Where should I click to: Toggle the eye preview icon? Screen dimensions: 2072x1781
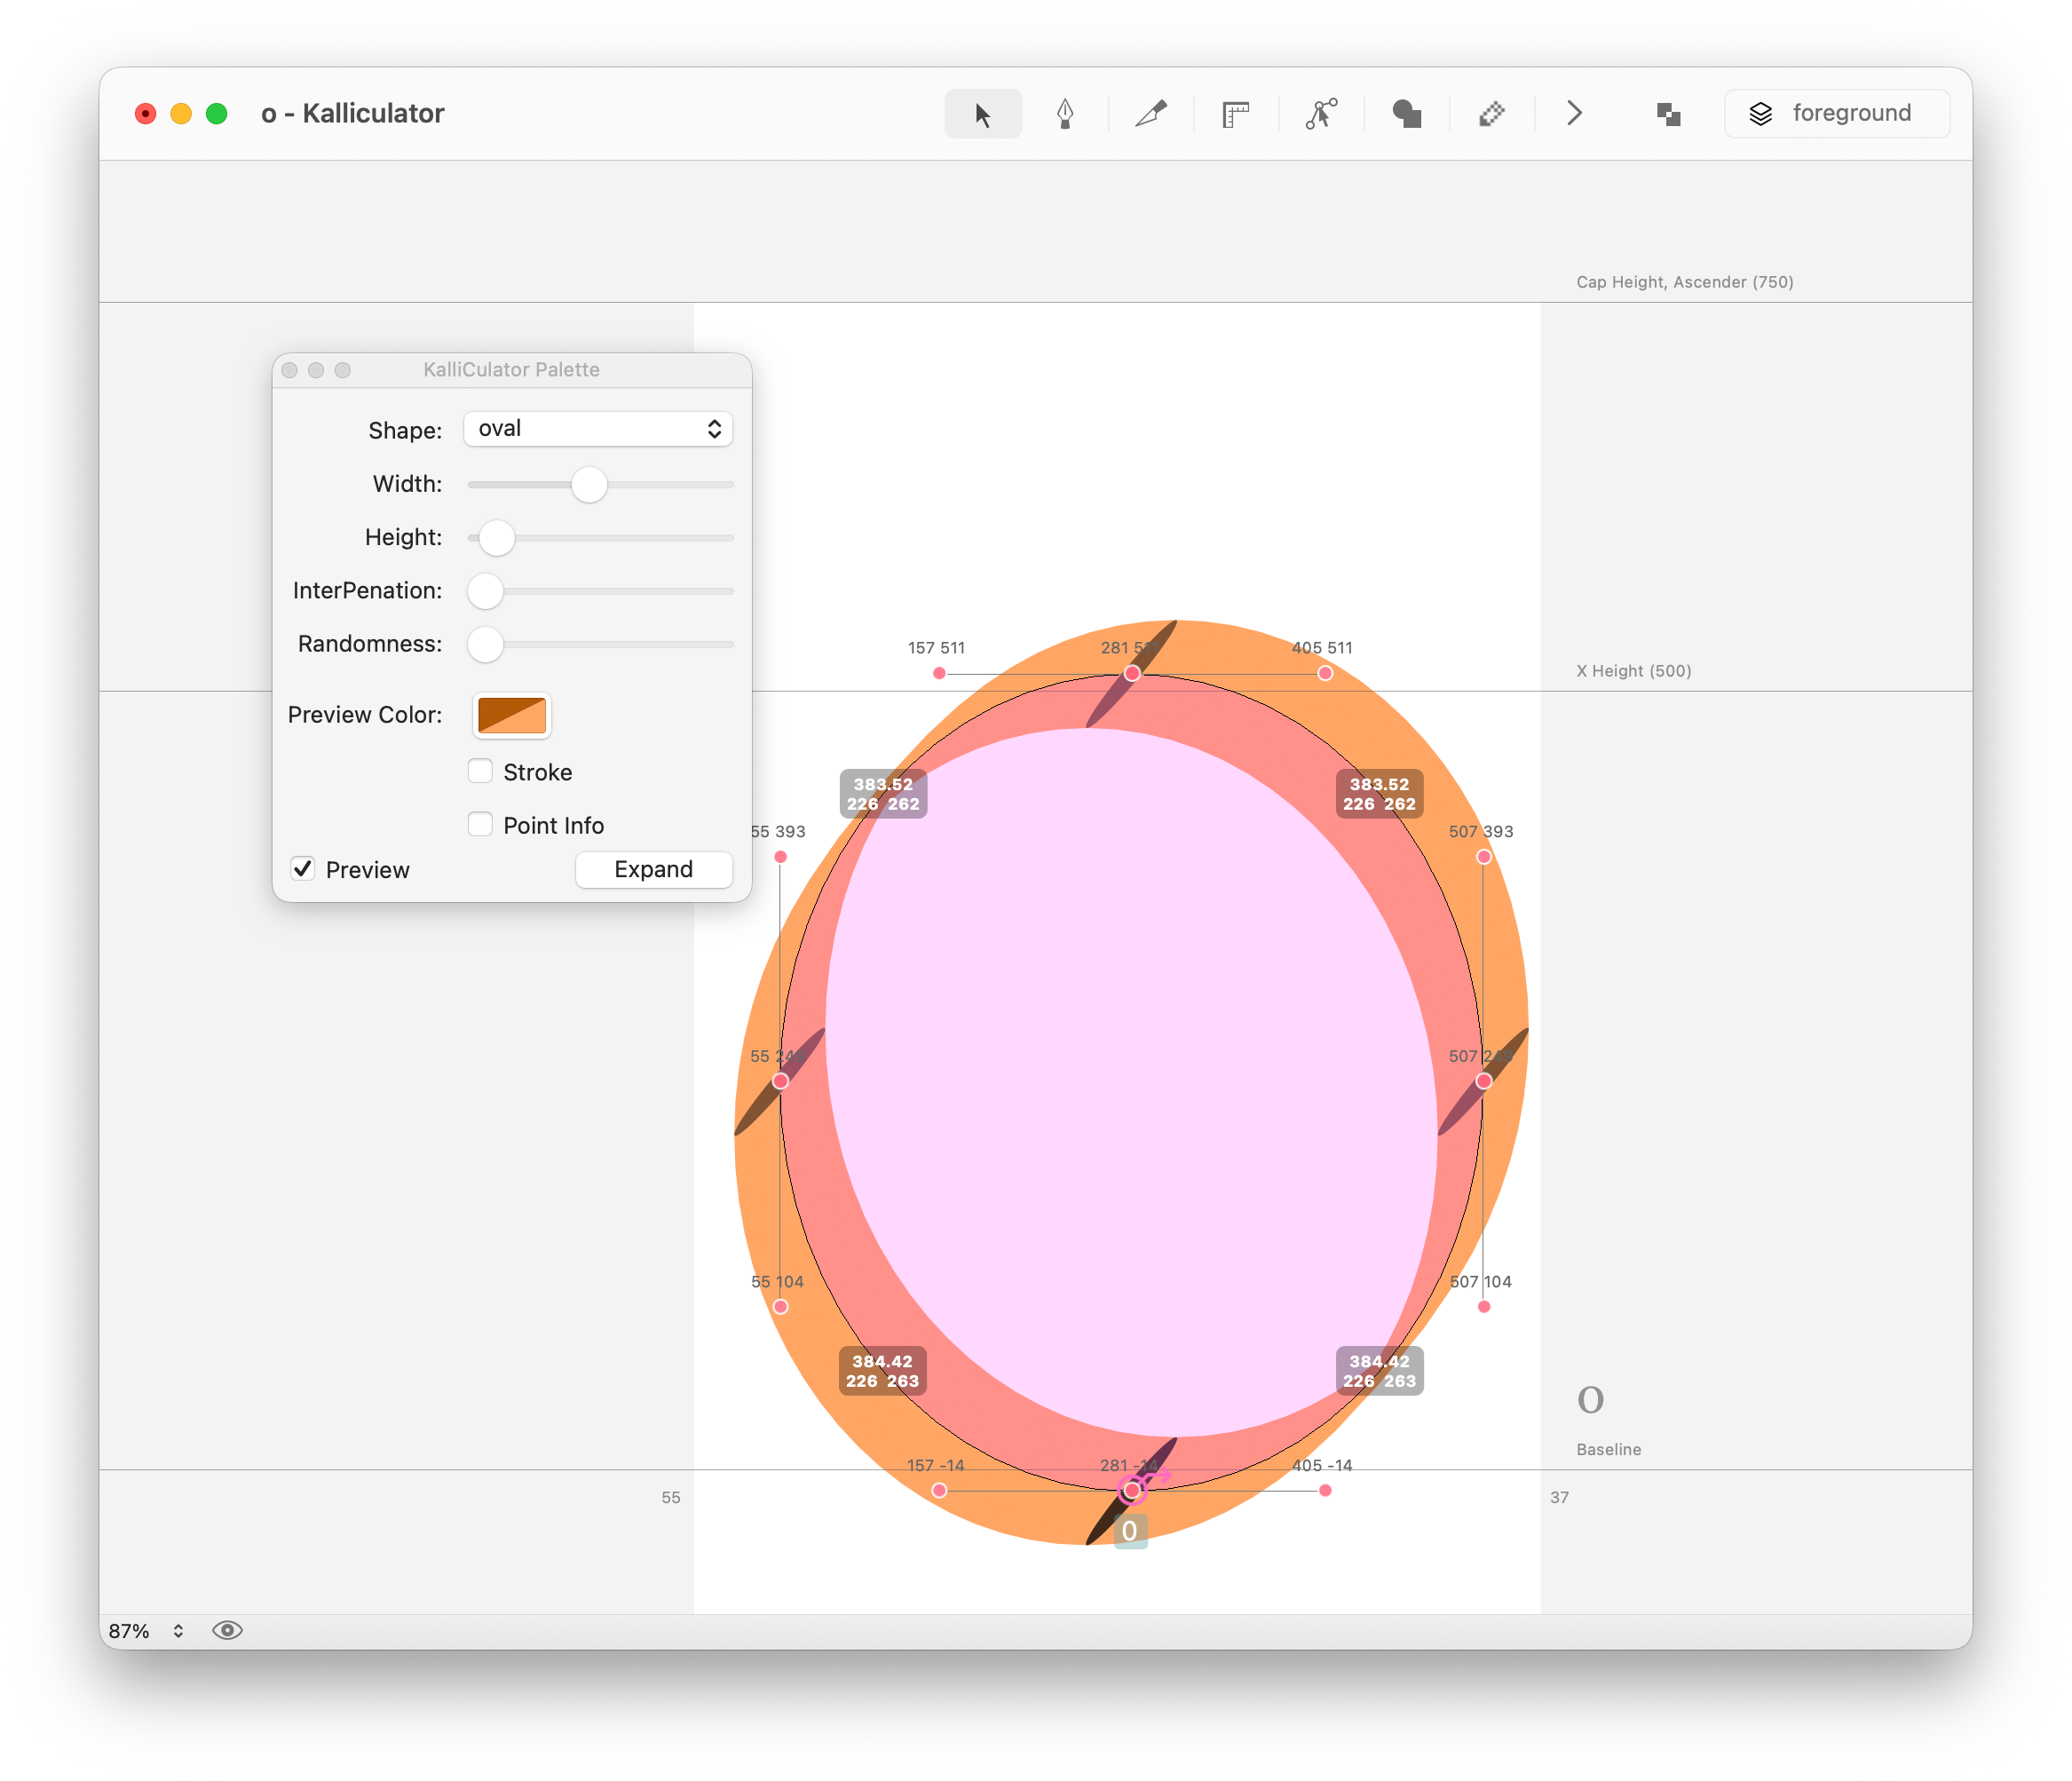(x=227, y=1630)
